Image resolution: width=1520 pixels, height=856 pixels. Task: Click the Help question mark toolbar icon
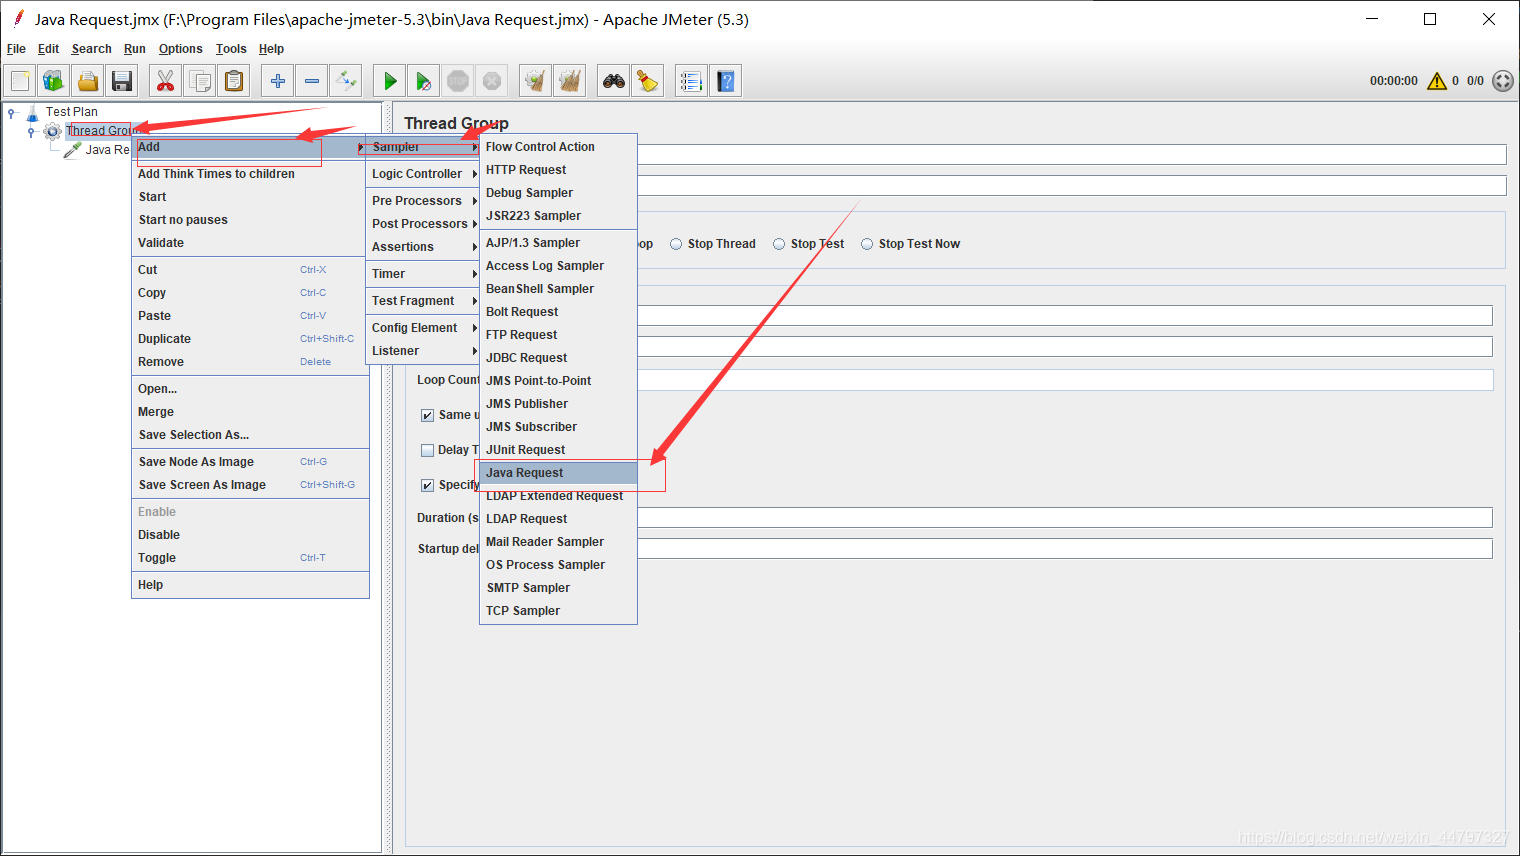[x=726, y=81]
